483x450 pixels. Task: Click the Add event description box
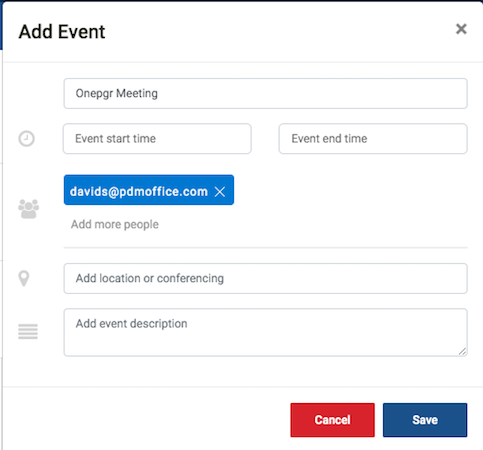coord(265,332)
